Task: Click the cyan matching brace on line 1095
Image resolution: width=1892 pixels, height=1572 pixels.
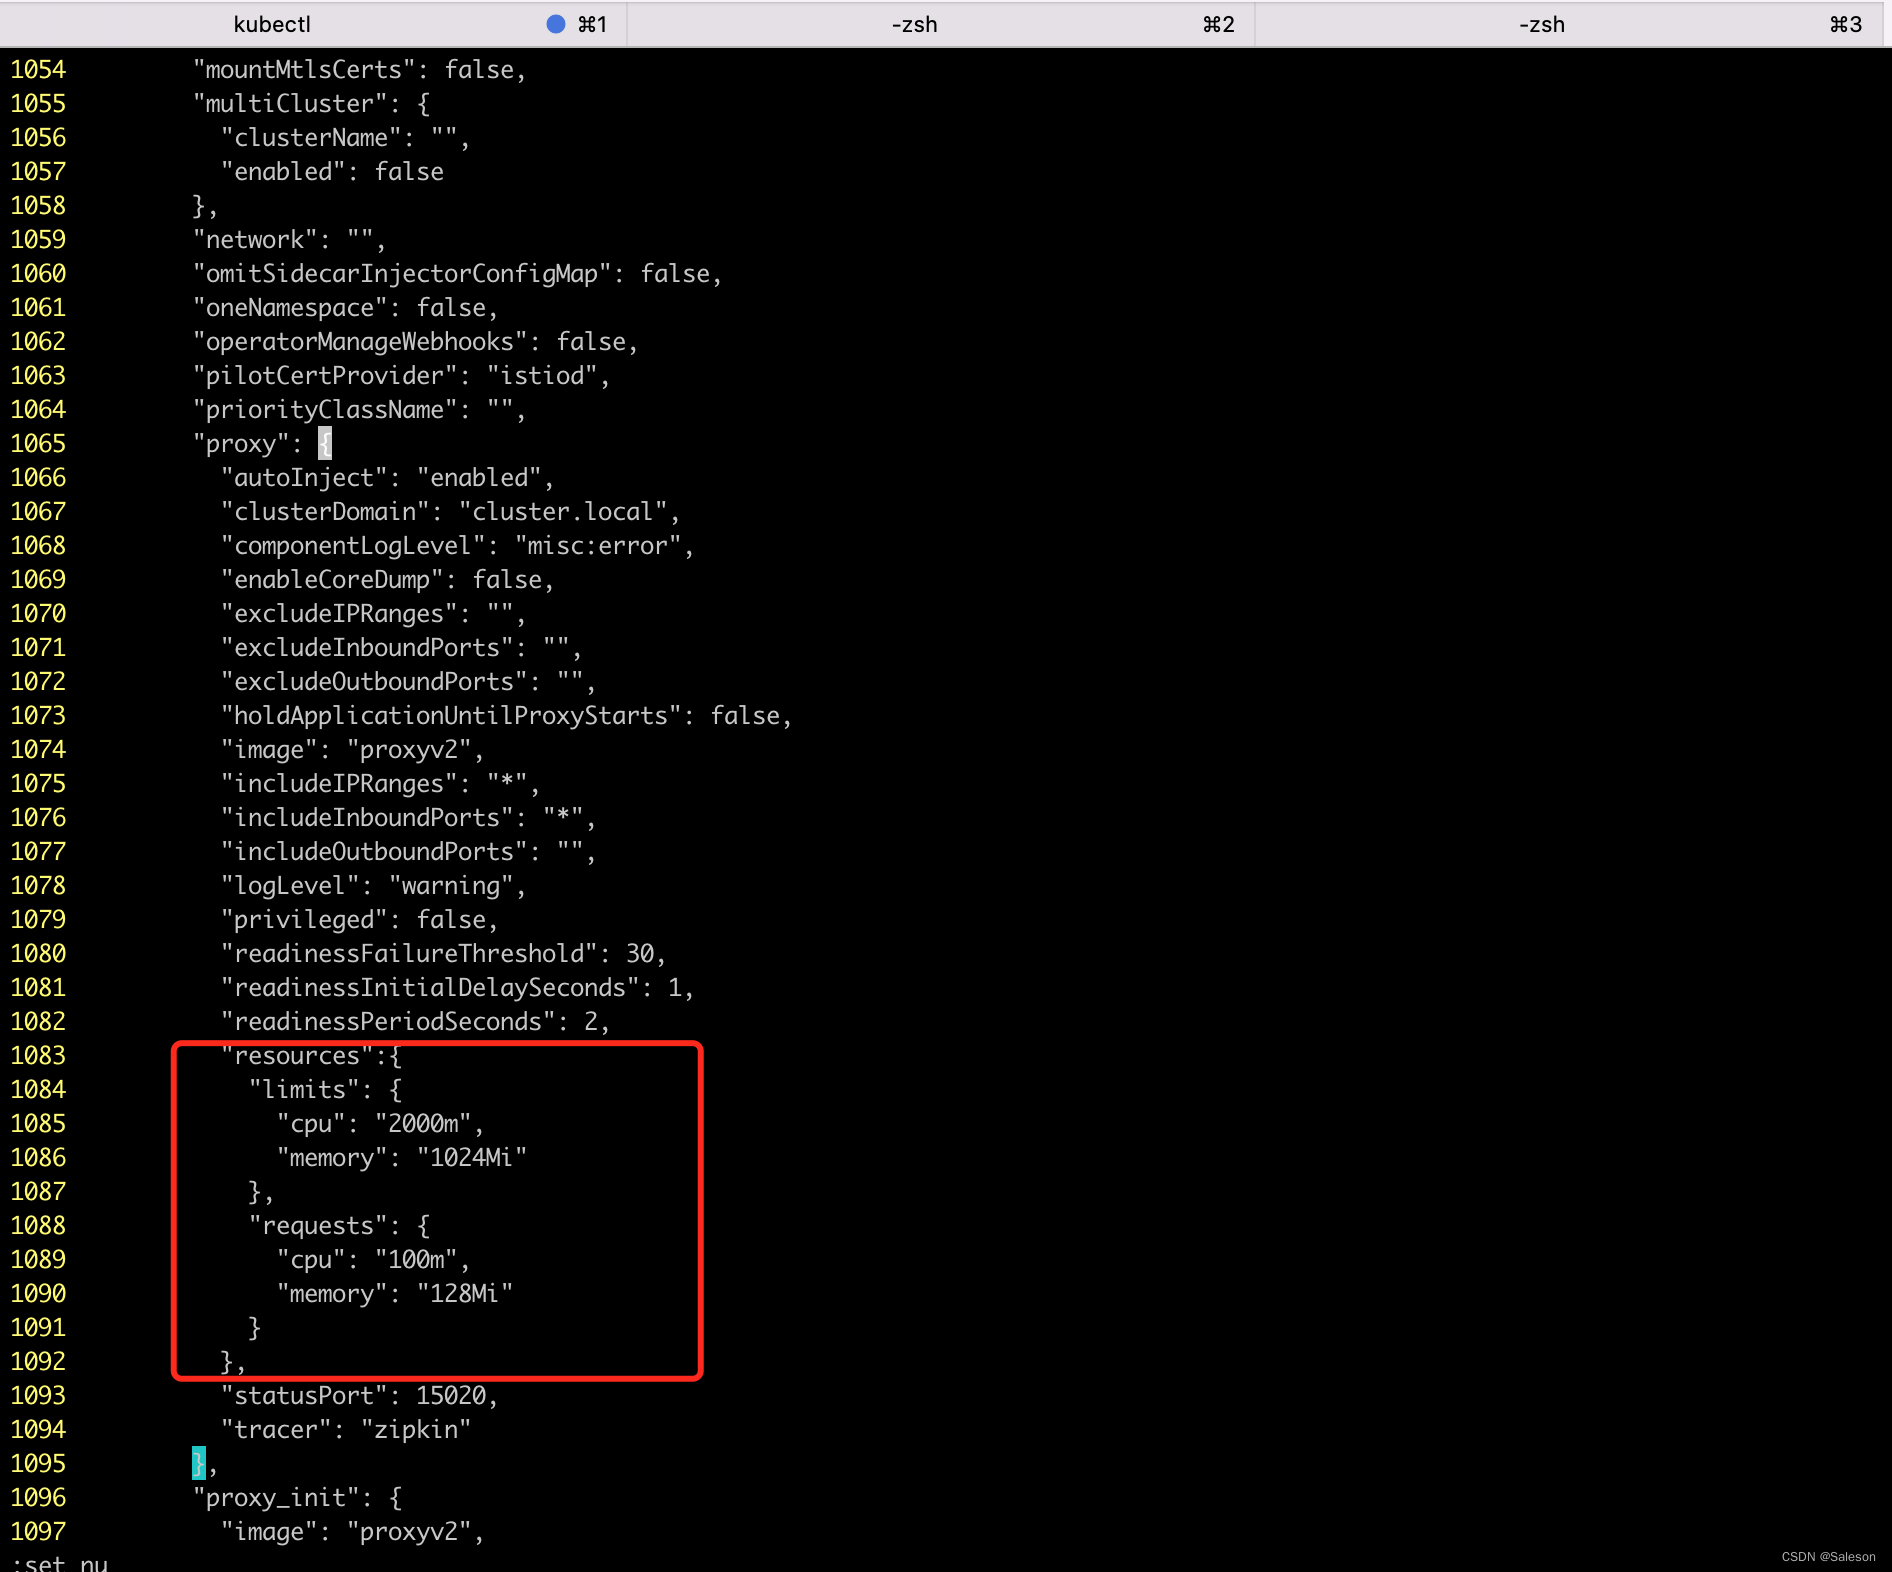Action: 199,1463
